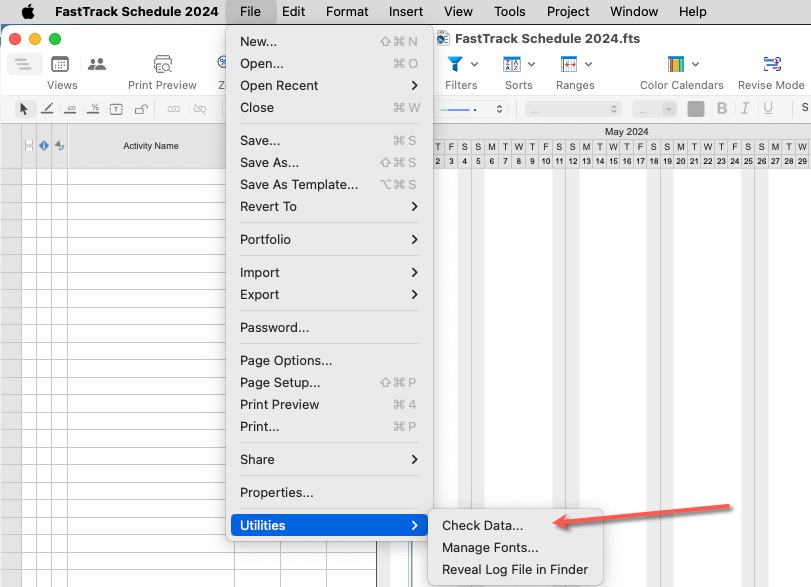Click Reveal Log File in Finder
The height and width of the screenshot is (587, 811).
515,569
